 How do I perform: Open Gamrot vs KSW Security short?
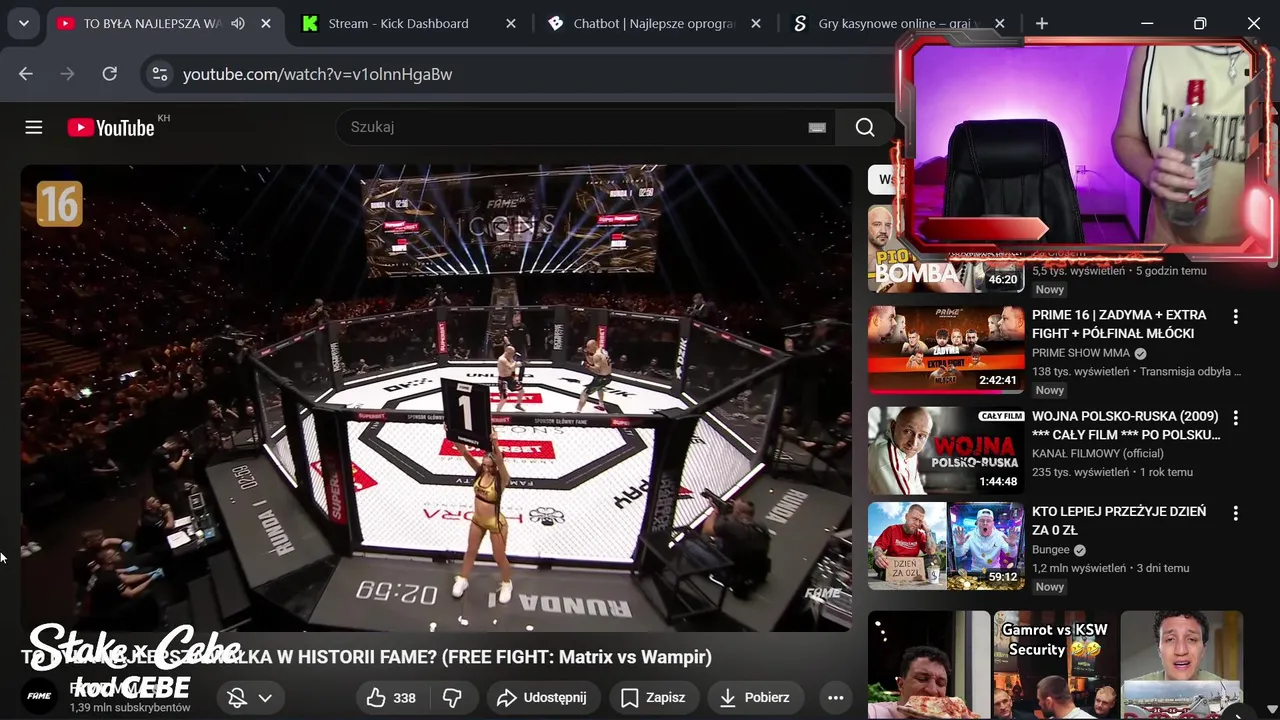(1055, 665)
